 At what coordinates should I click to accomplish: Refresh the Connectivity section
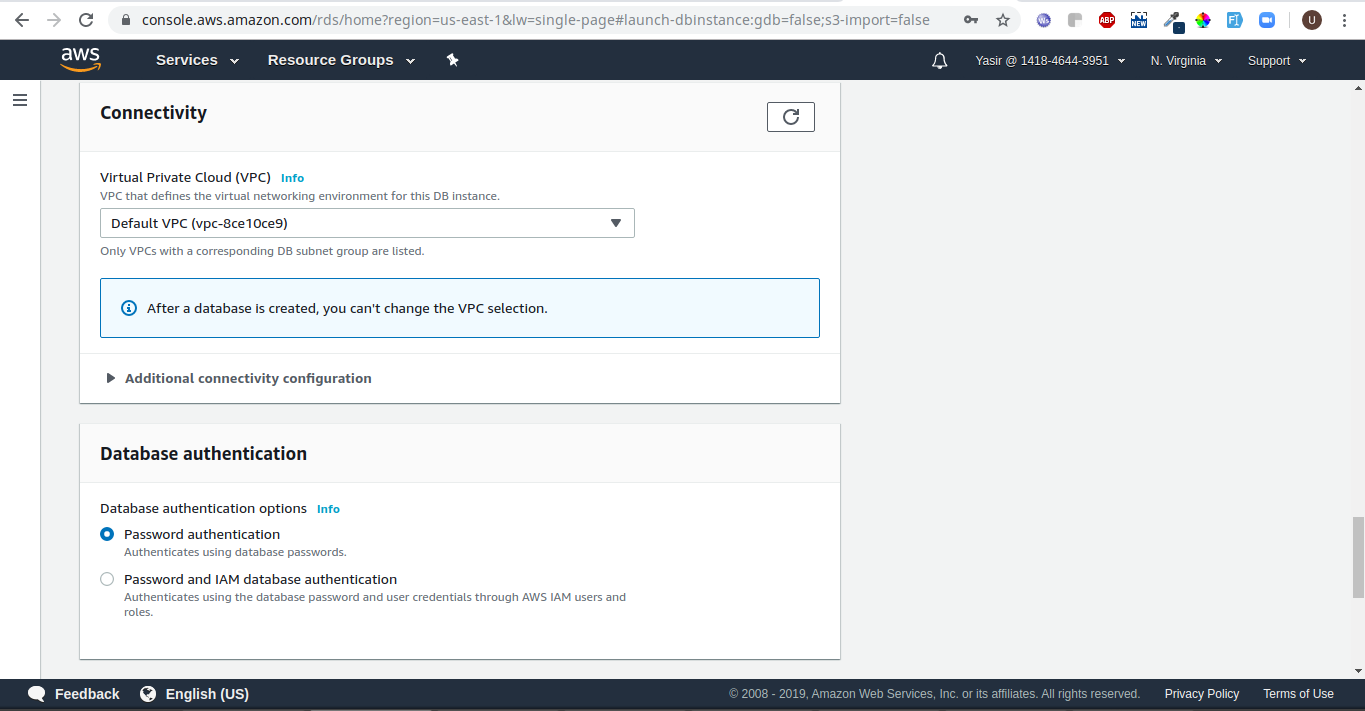(x=790, y=117)
